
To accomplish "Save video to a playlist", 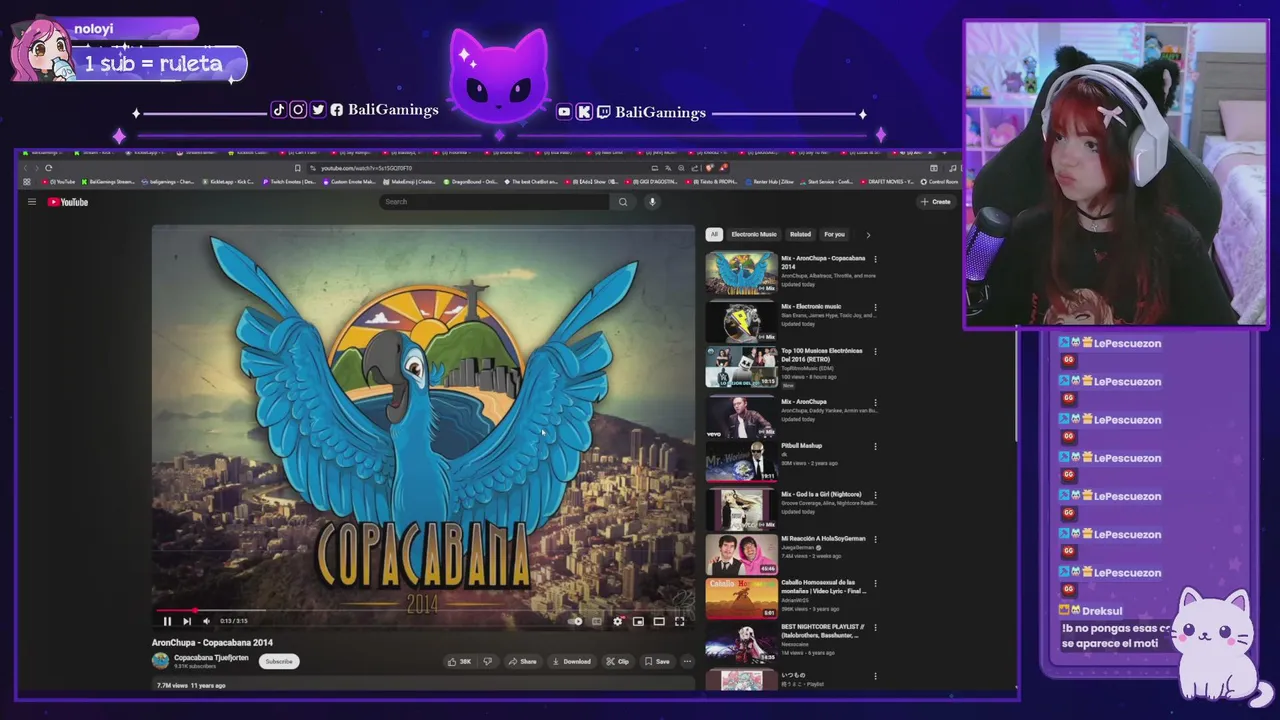I will coord(657,661).
